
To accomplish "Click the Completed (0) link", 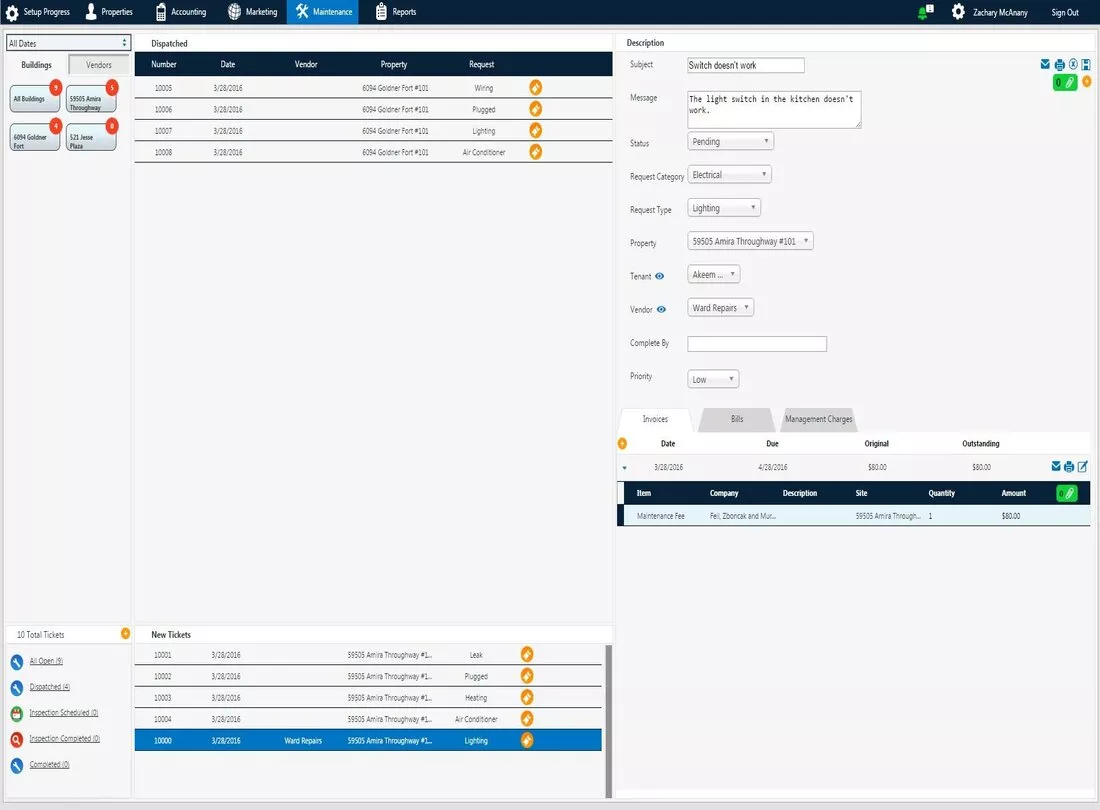I will (x=49, y=765).
